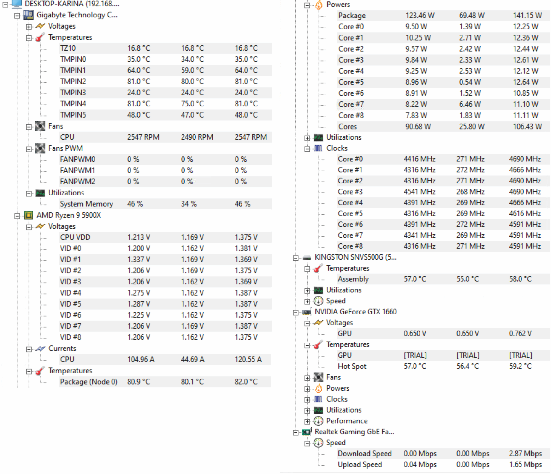Expand the Kingston Speed node

pyautogui.click(x=307, y=301)
